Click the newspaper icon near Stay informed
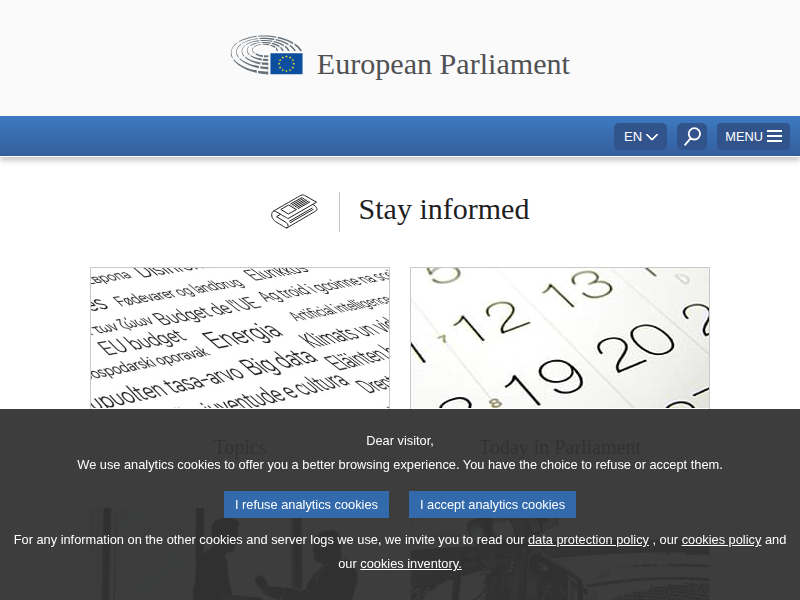800x600 pixels. click(294, 211)
